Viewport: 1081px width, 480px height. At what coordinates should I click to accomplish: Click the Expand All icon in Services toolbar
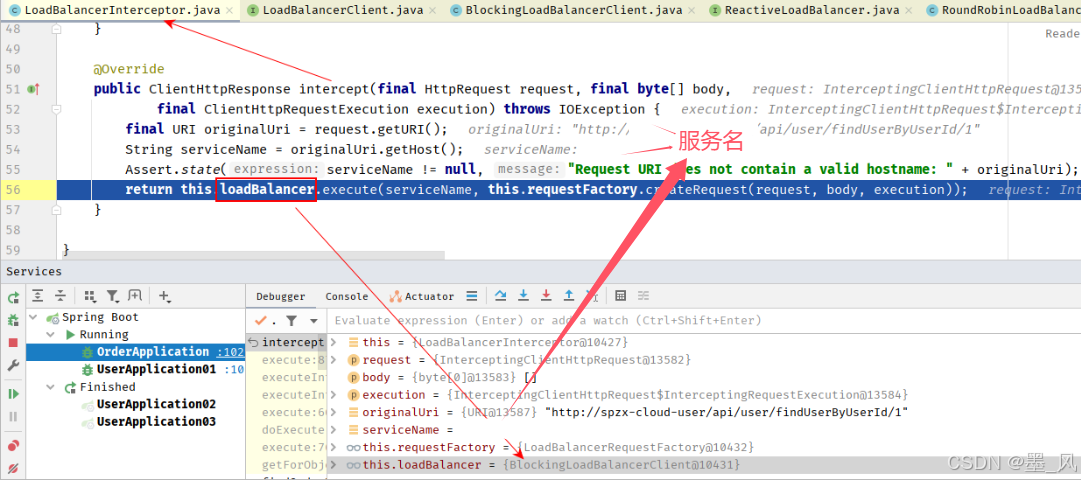(38, 296)
